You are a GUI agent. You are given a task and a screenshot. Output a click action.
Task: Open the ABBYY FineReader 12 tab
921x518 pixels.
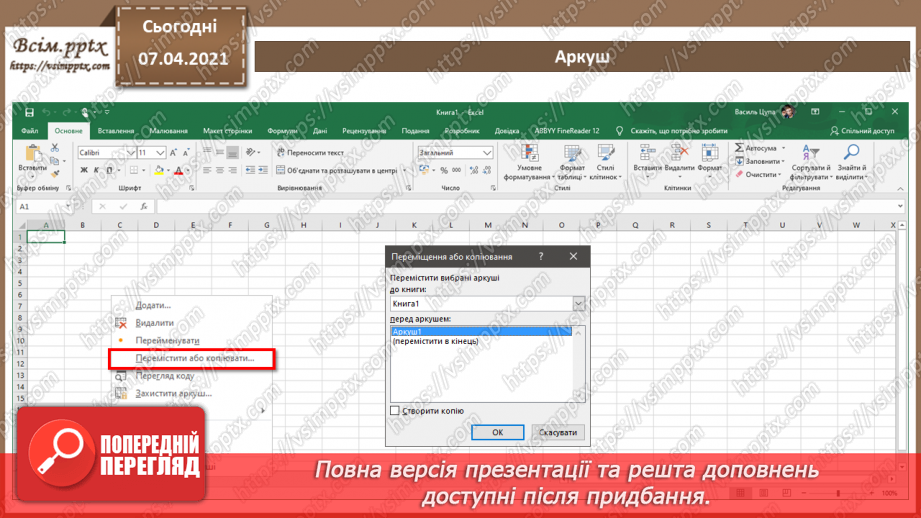pos(567,131)
